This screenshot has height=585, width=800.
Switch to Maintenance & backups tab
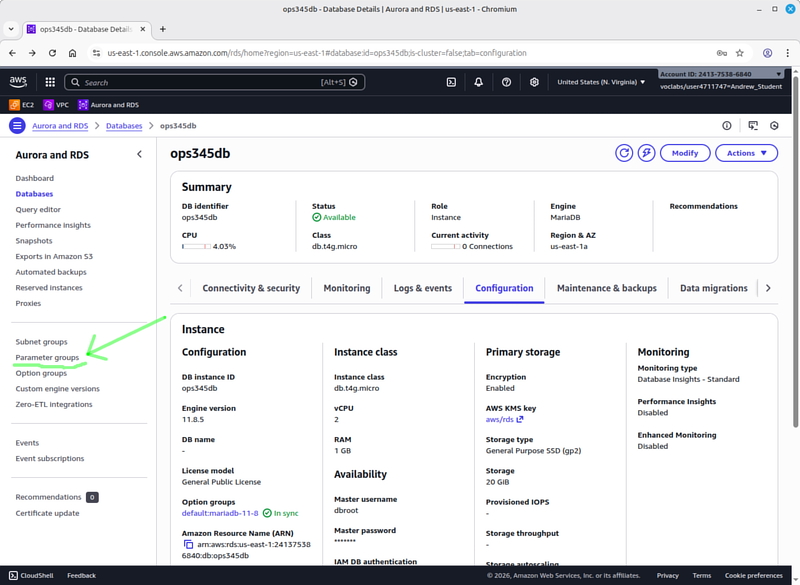(x=606, y=288)
